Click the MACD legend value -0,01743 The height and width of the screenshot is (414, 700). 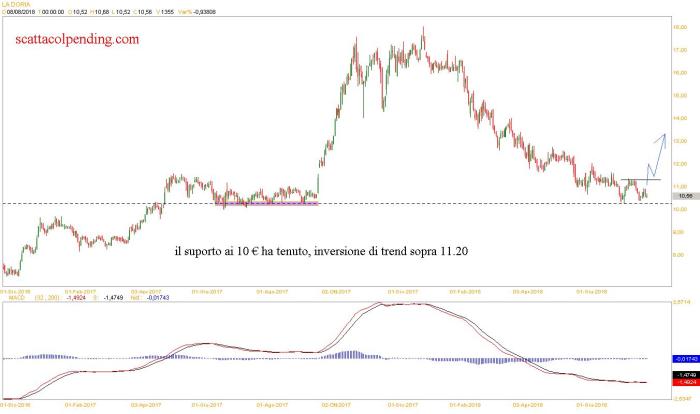point(158,297)
